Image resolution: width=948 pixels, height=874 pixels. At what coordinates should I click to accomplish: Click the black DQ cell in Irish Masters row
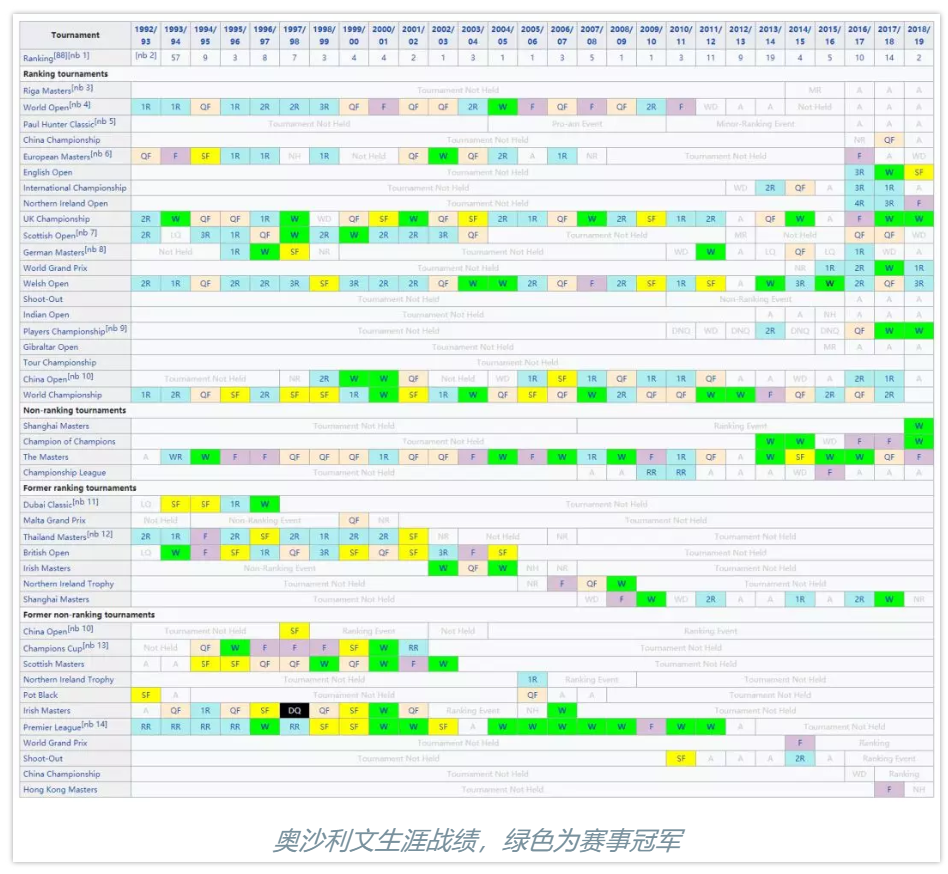coord(294,711)
